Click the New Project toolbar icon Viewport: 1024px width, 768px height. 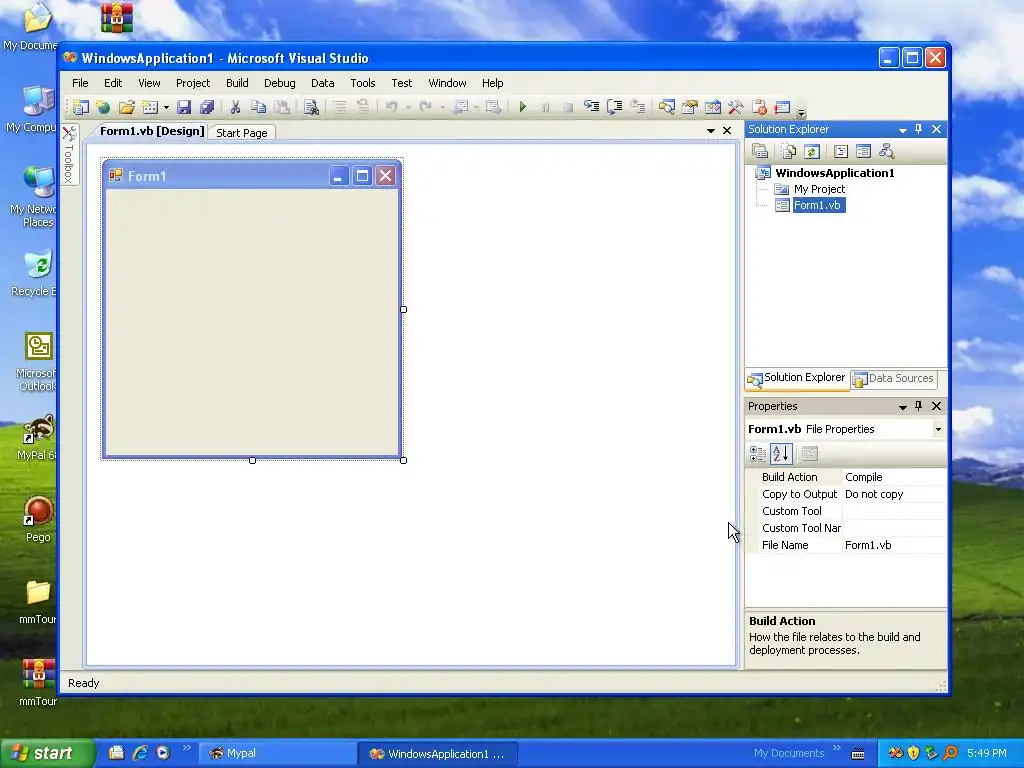(x=81, y=107)
